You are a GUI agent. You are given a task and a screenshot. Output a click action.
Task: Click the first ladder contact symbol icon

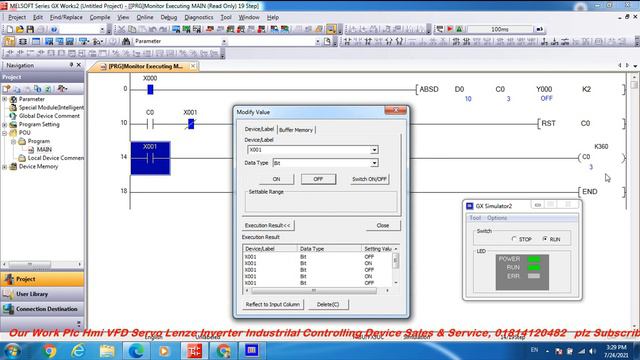pos(347,41)
